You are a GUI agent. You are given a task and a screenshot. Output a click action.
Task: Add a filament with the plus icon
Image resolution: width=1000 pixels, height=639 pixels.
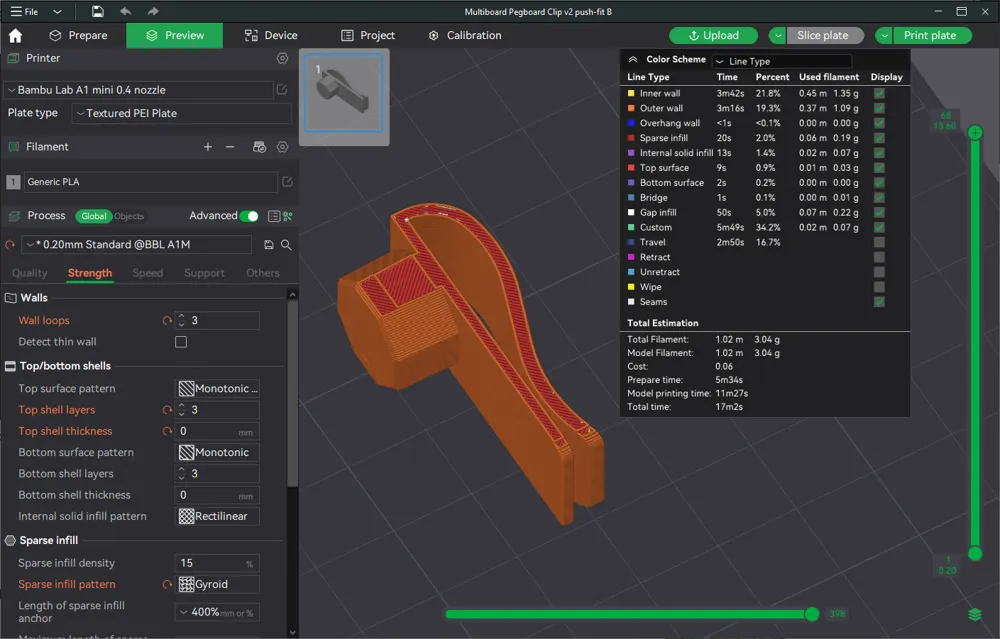pos(208,147)
